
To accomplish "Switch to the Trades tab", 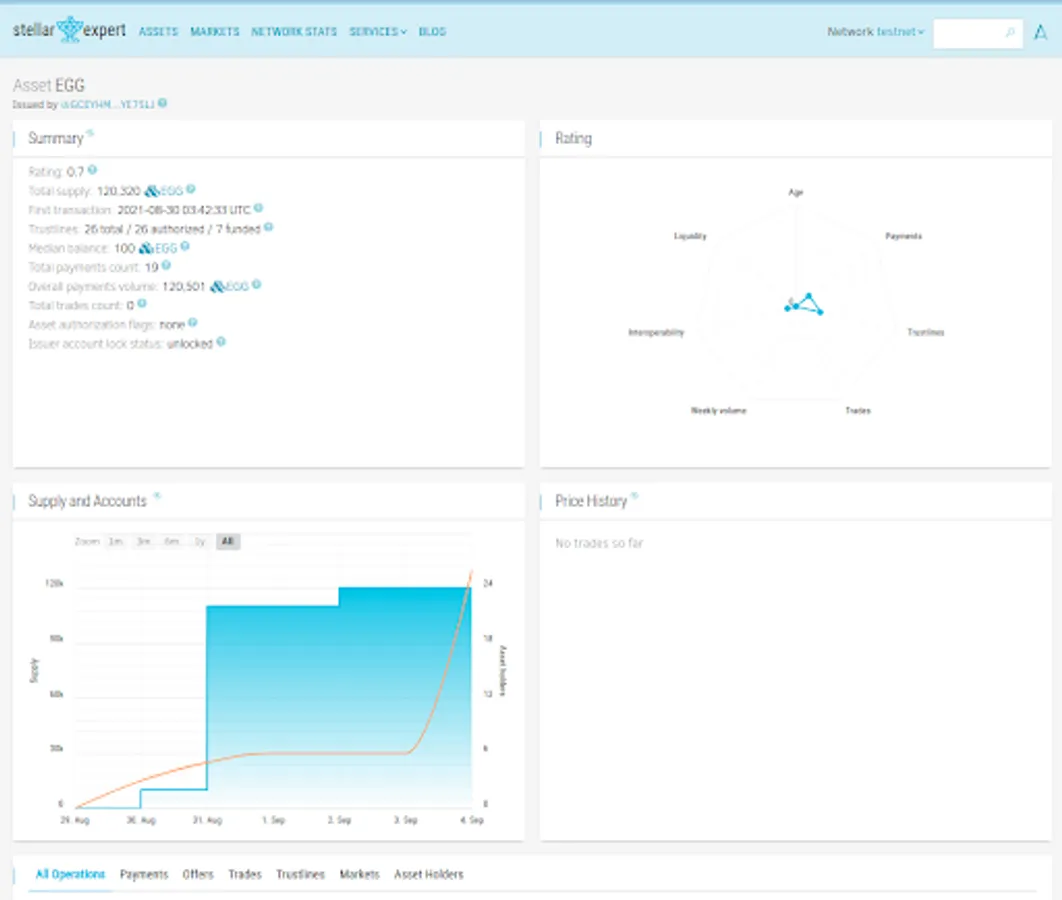I will (245, 874).
